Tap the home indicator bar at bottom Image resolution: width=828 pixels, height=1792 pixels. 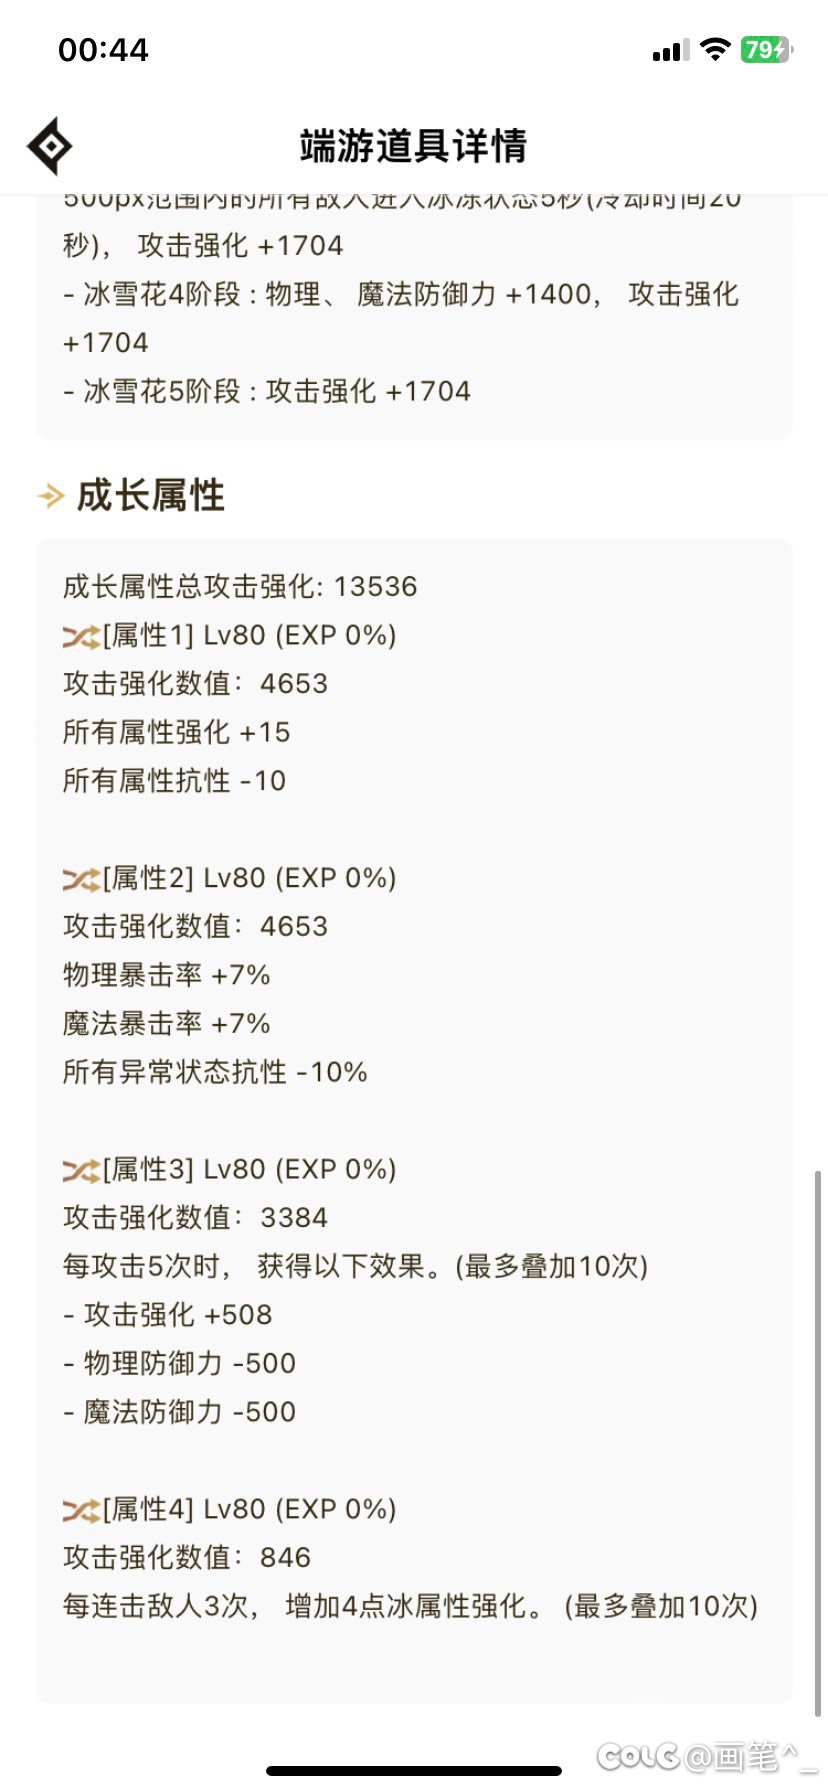(x=414, y=1770)
